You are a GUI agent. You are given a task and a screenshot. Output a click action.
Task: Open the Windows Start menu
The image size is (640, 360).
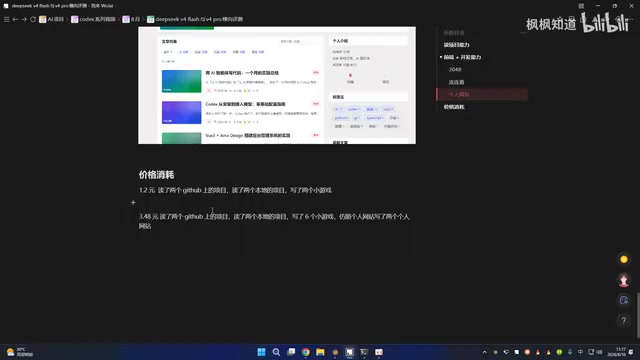[x=261, y=352]
